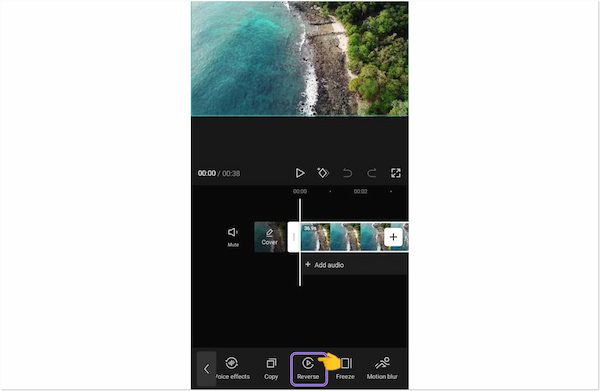Screen dimensions: 600x391
Task: Open Motion blur tool
Action: [x=382, y=368]
